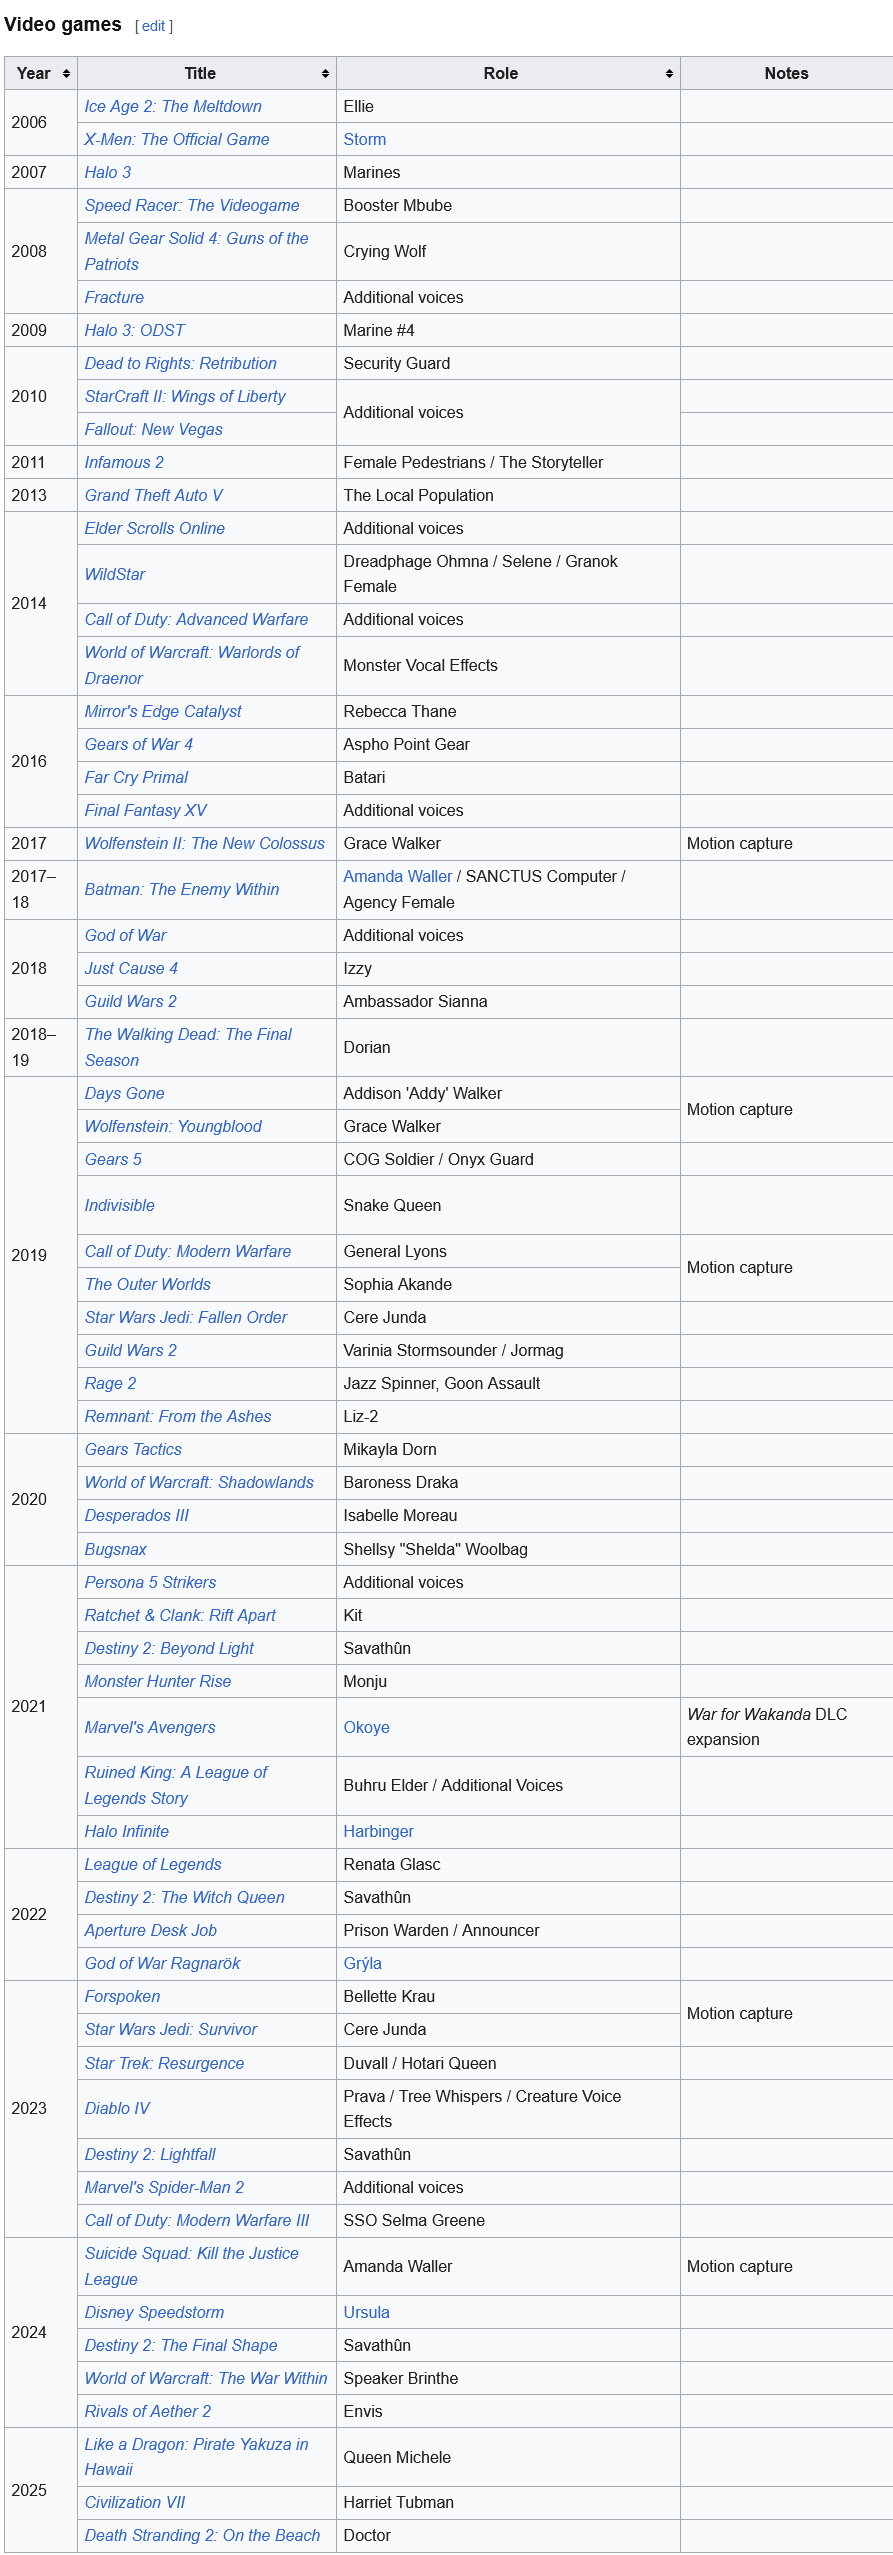Open the Far Cry Primal link
This screenshot has width=893, height=2555.
[x=136, y=778]
